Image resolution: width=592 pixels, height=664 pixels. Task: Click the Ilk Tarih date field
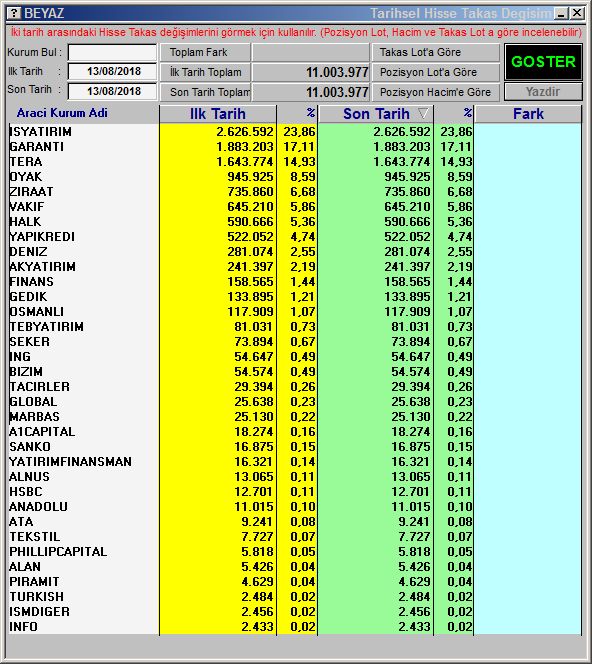[x=113, y=72]
